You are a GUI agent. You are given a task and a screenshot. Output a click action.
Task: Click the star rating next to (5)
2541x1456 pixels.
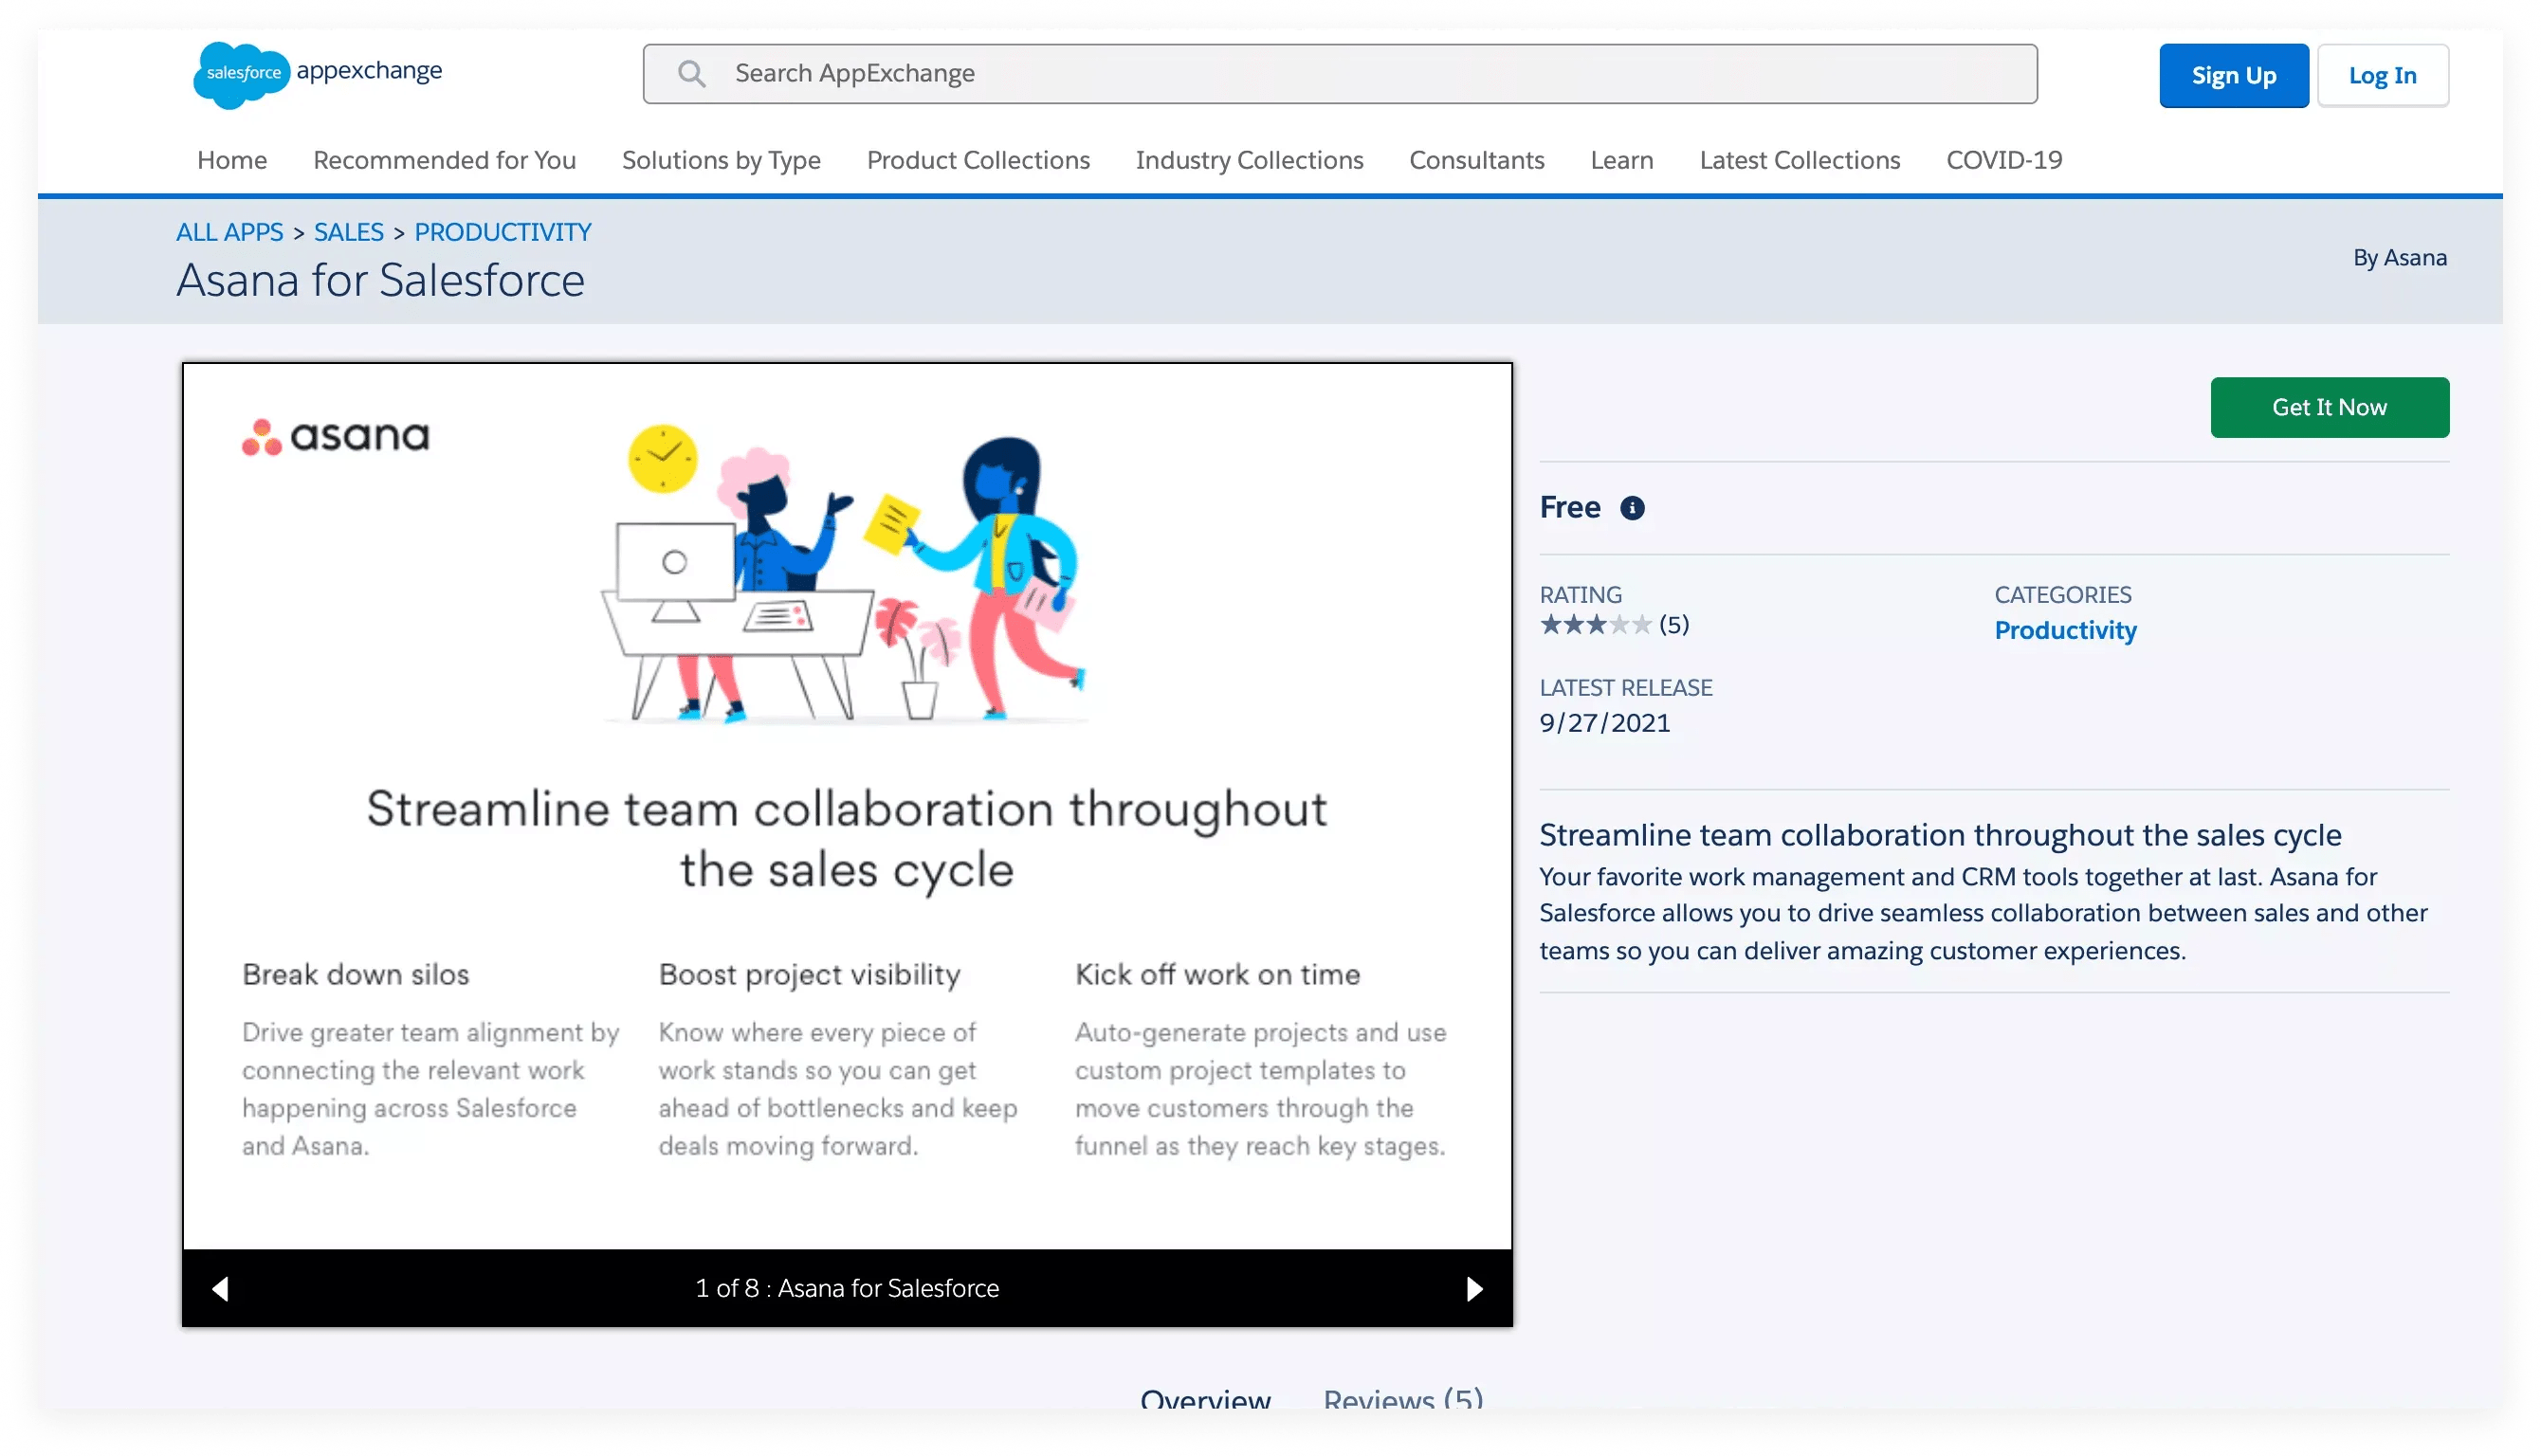(1592, 624)
